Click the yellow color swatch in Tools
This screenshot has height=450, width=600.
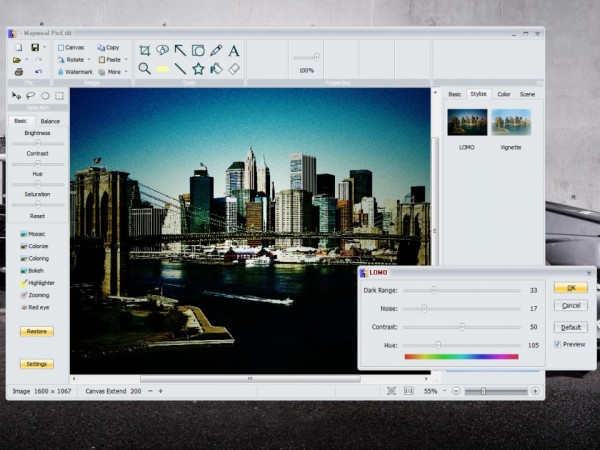pyautogui.click(x=162, y=69)
